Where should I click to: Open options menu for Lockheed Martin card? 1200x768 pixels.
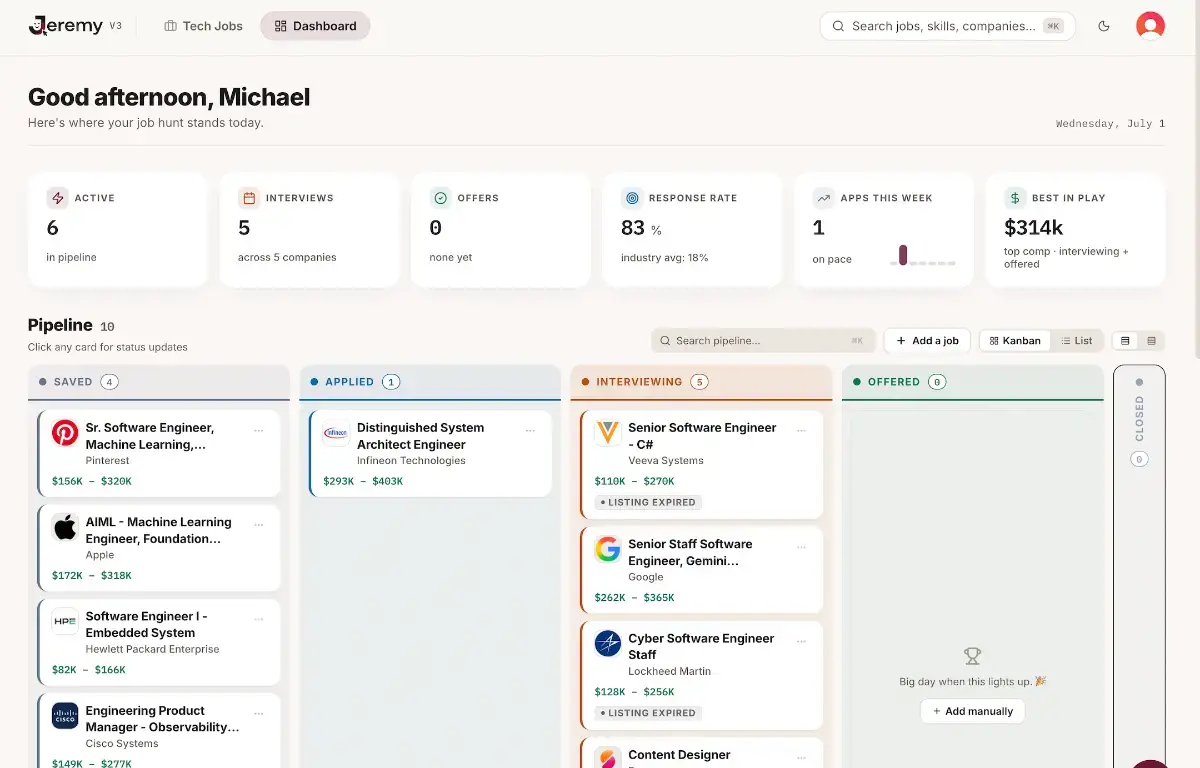801,642
